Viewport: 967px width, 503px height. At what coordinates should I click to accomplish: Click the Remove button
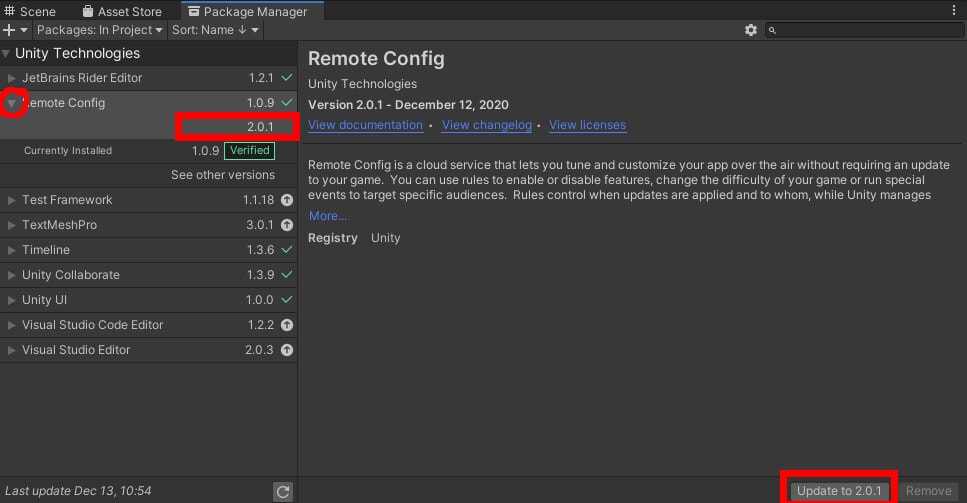point(928,491)
